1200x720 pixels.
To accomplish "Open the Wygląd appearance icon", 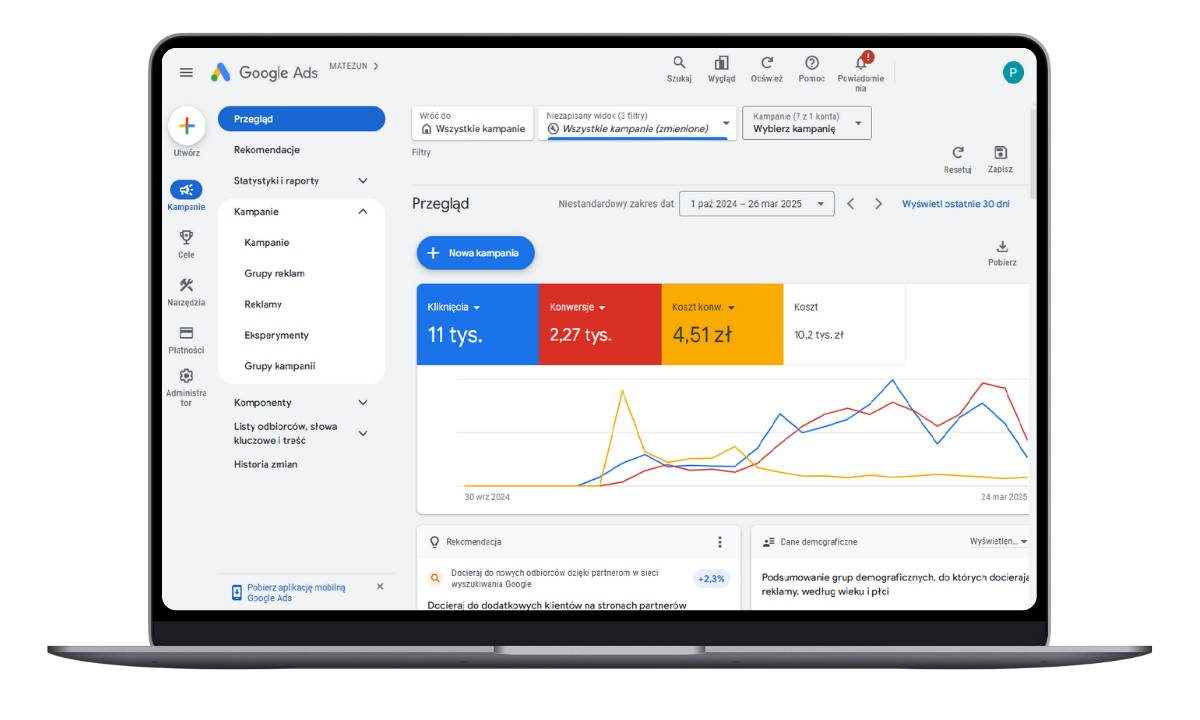I will click(721, 63).
